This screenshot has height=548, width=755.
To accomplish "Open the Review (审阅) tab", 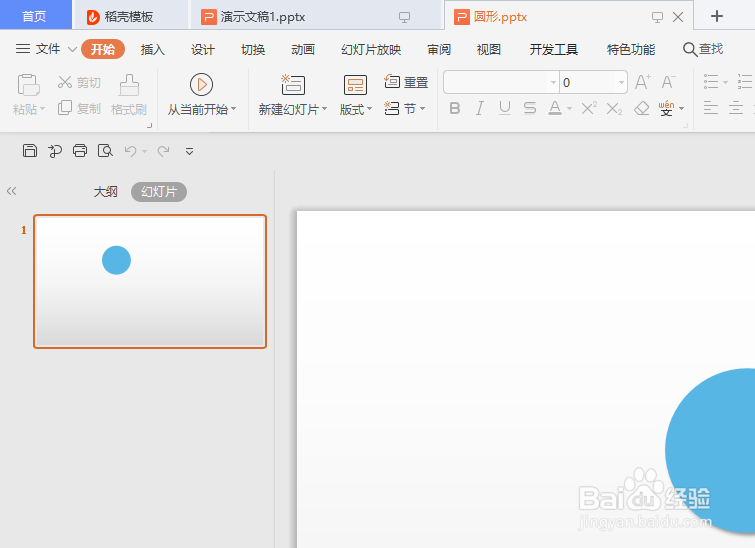I will coord(439,49).
